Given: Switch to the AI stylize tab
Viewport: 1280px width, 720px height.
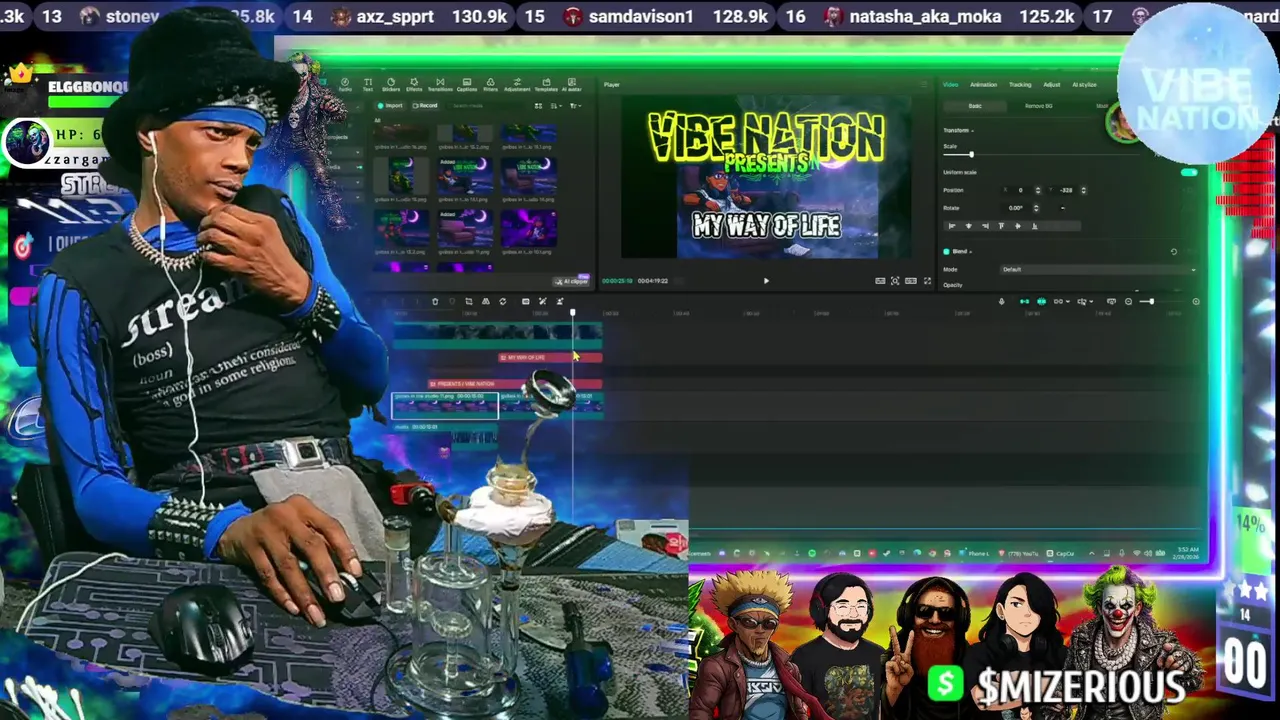Looking at the screenshot, I should [x=1084, y=85].
